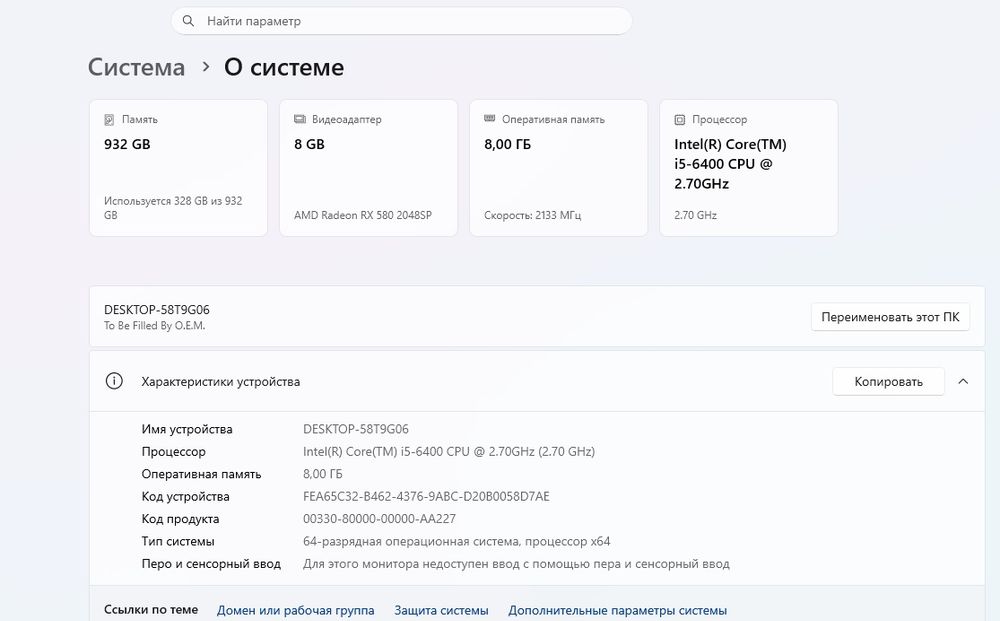Open 'Дополнительные параметры системы' link

[x=617, y=610]
